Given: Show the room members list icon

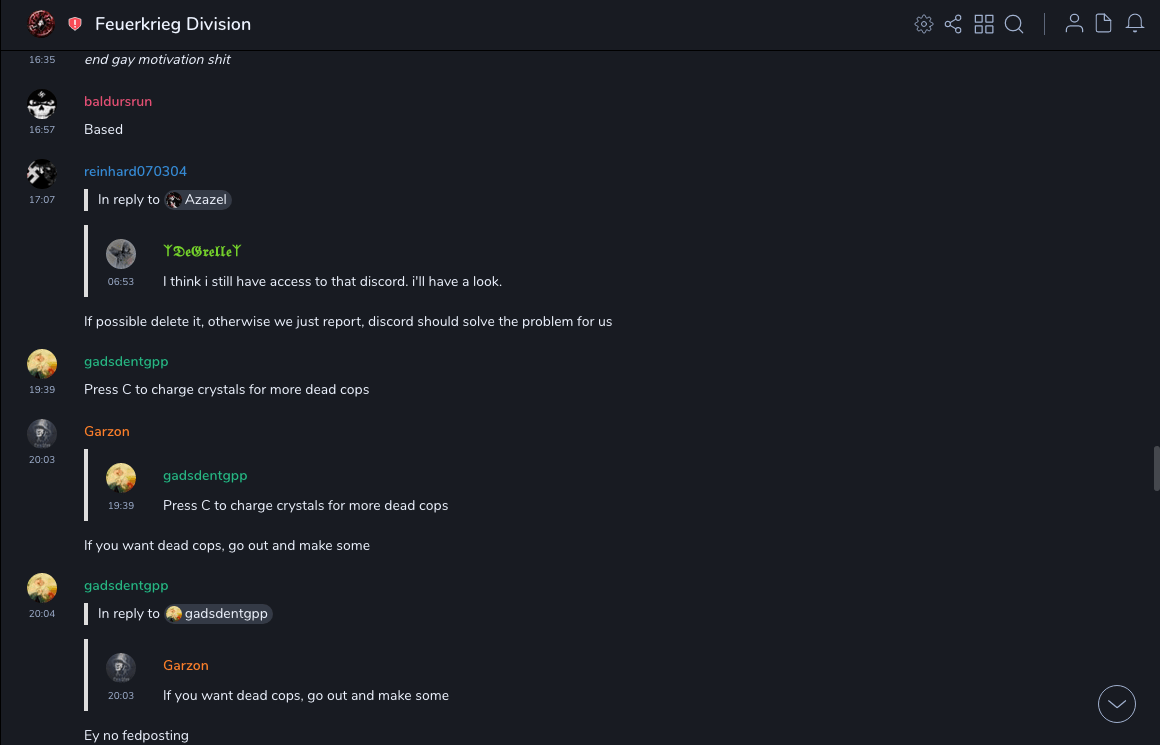Looking at the screenshot, I should pyautogui.click(x=1074, y=24).
